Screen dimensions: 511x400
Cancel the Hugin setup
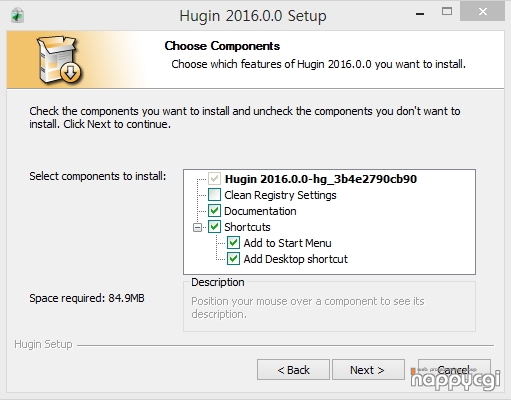pos(454,369)
